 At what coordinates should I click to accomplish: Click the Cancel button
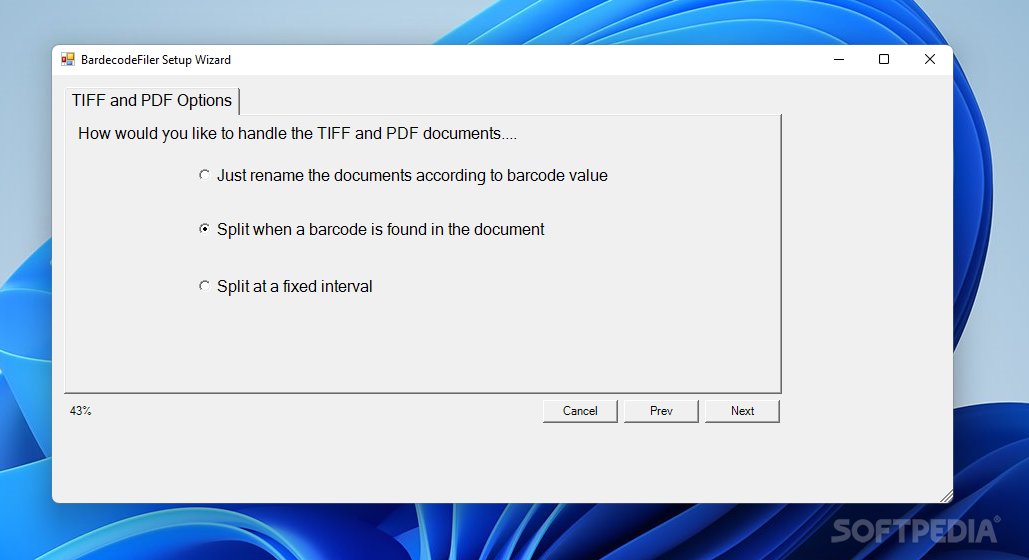[580, 411]
